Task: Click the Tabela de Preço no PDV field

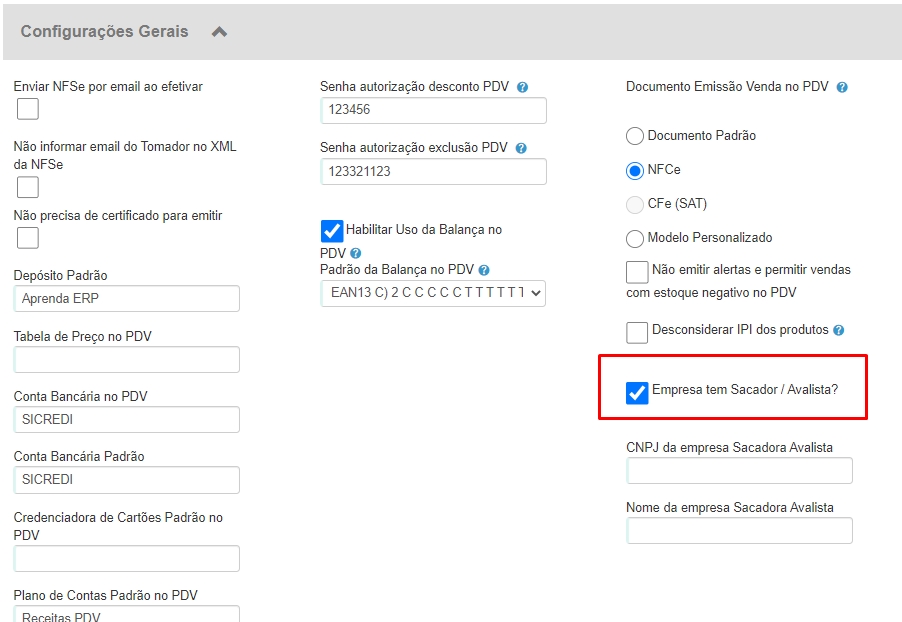Action: click(x=127, y=359)
